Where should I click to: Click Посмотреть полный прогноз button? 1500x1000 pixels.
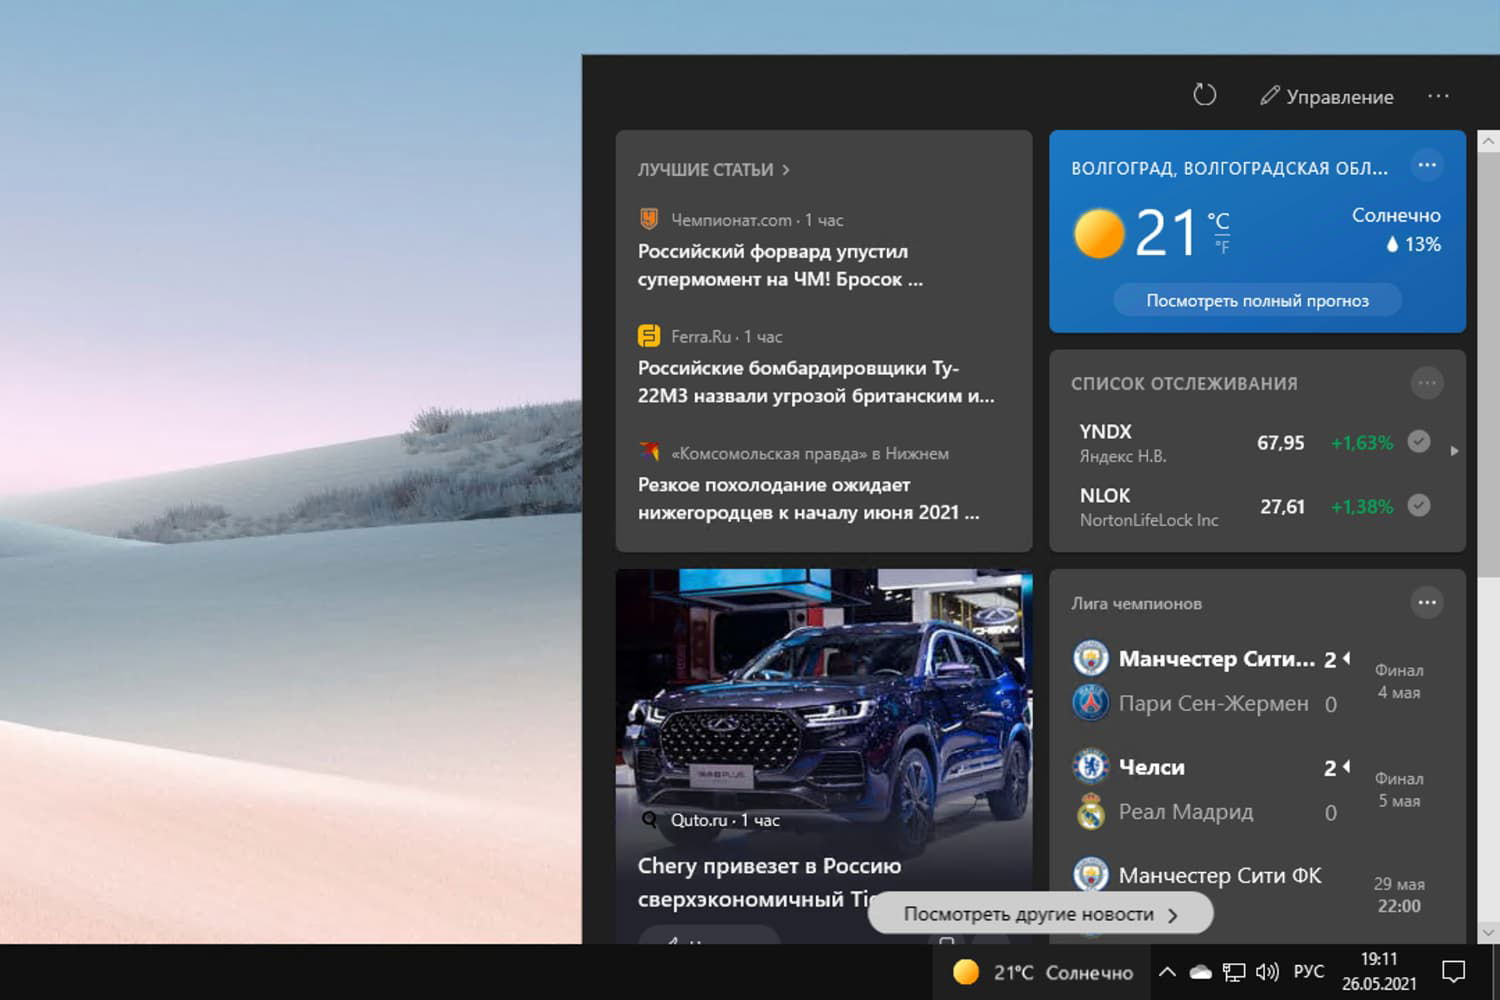click(1257, 300)
